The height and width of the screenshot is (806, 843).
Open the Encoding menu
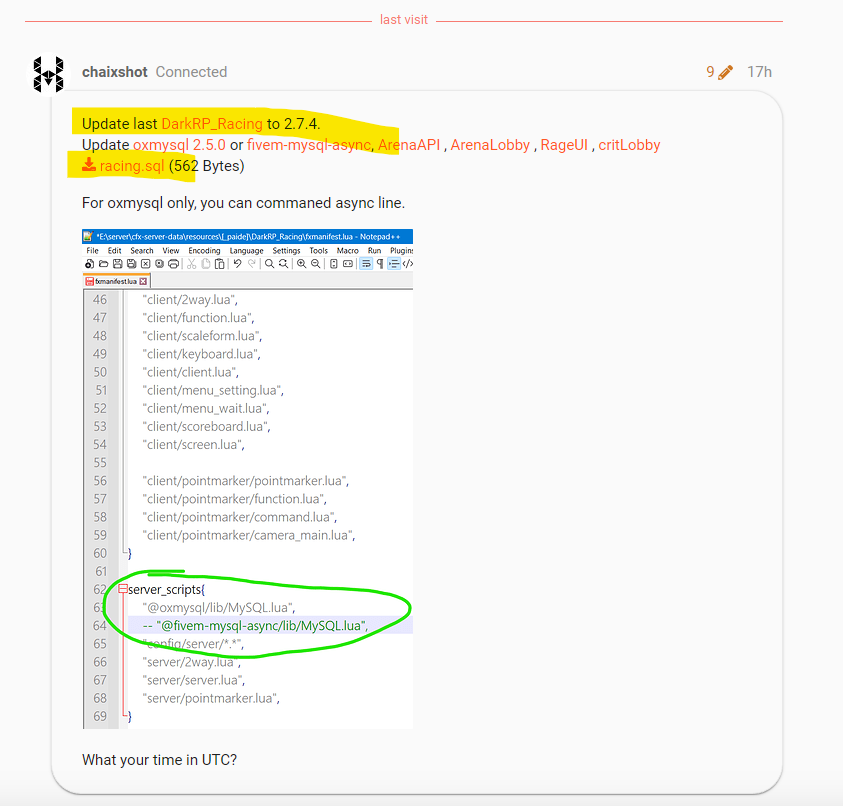(204, 251)
